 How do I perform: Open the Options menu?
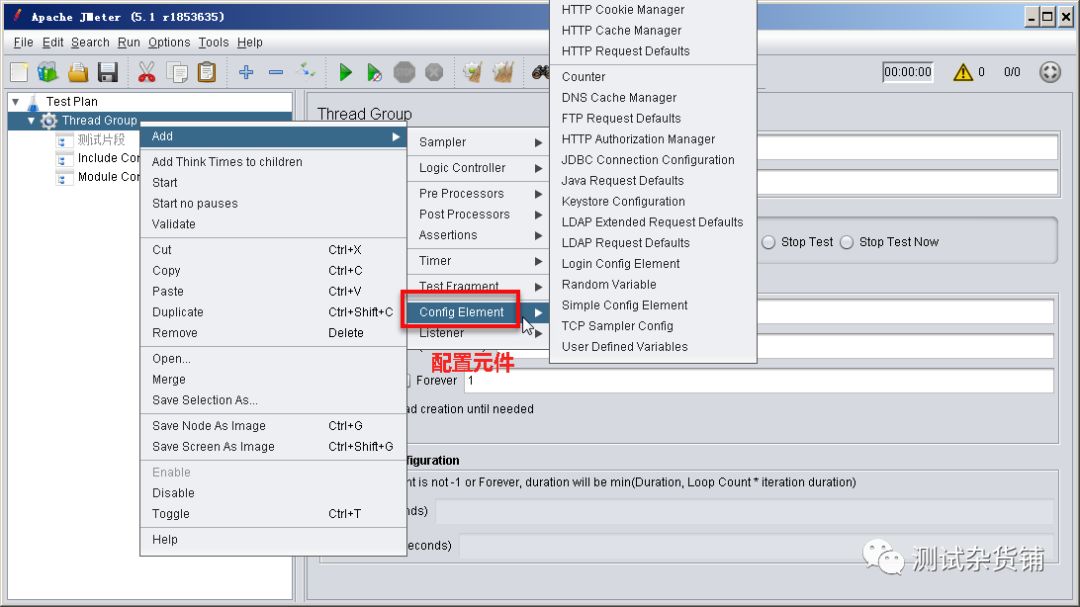point(169,42)
